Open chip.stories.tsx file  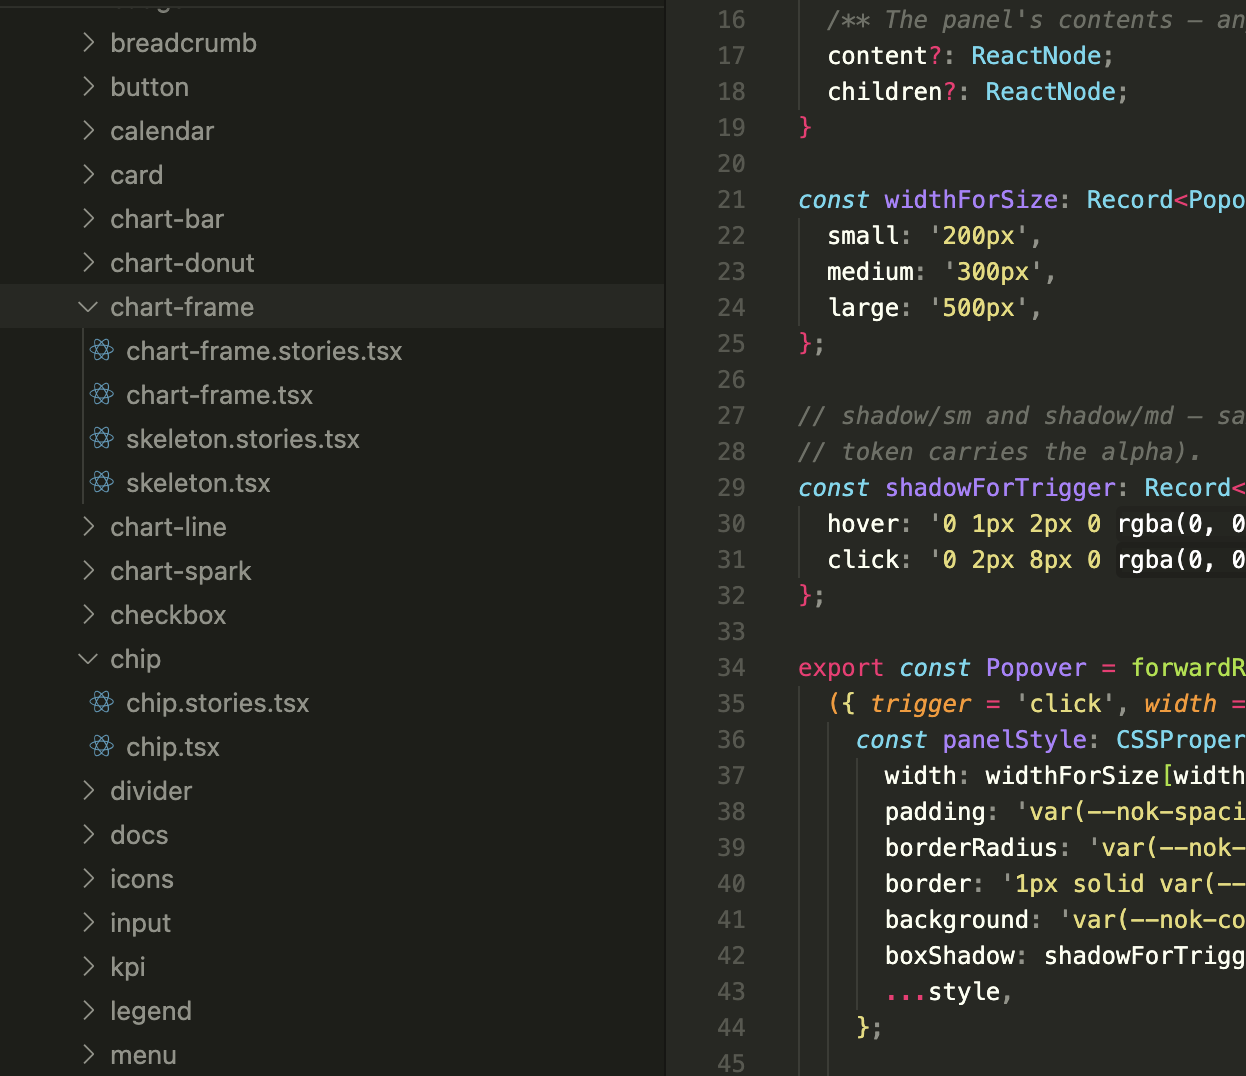[218, 703]
